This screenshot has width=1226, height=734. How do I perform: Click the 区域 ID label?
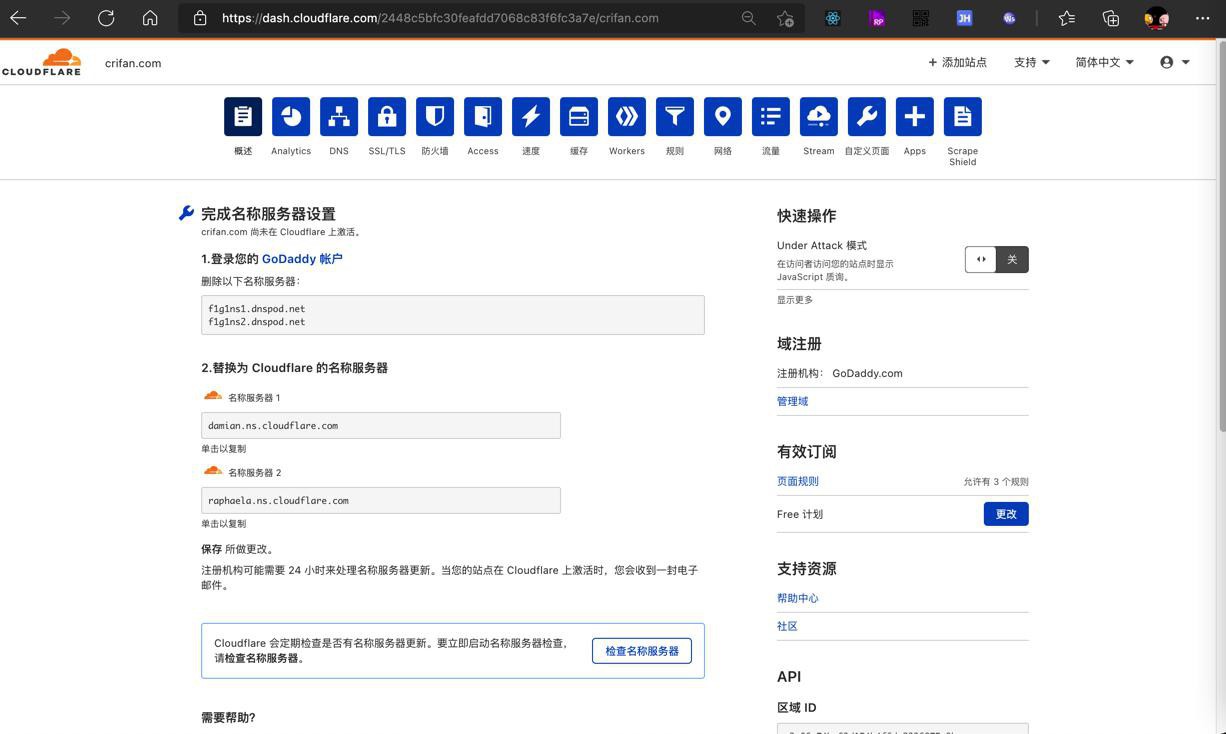[797, 708]
